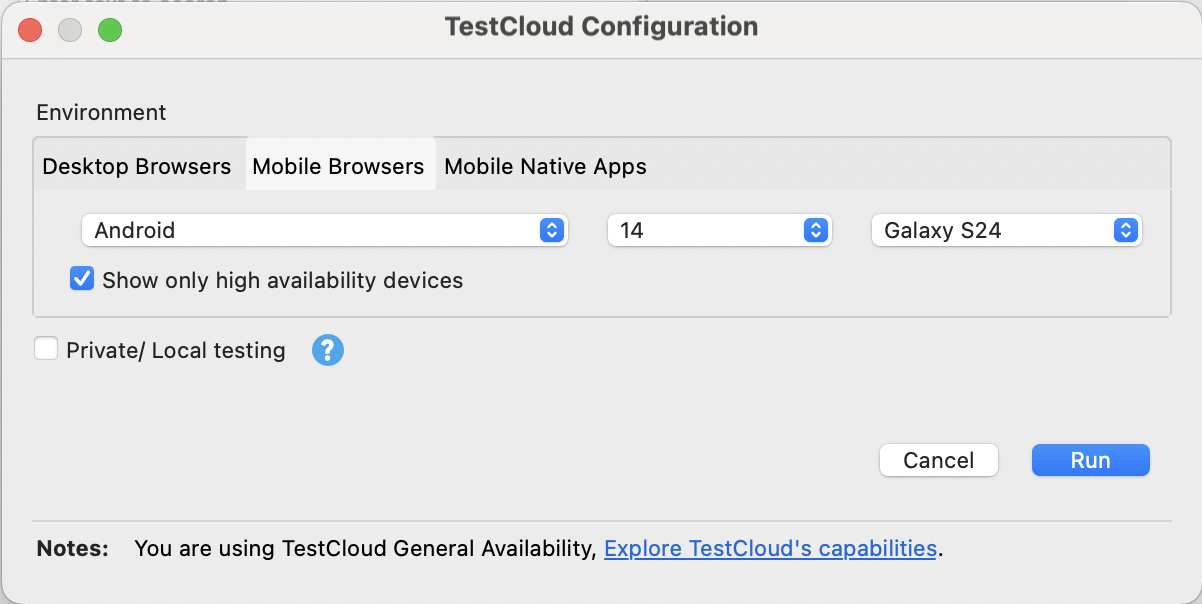Image resolution: width=1202 pixels, height=604 pixels.
Task: Click the Cancel button
Action: pyautogui.click(x=938, y=460)
